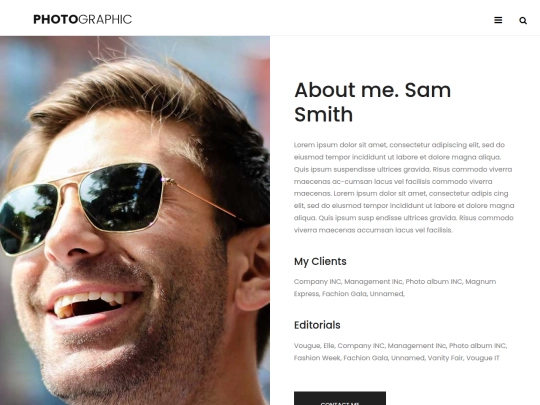Image resolution: width=540 pixels, height=405 pixels.
Task: Click the word Smith in the heading
Action: (x=323, y=114)
